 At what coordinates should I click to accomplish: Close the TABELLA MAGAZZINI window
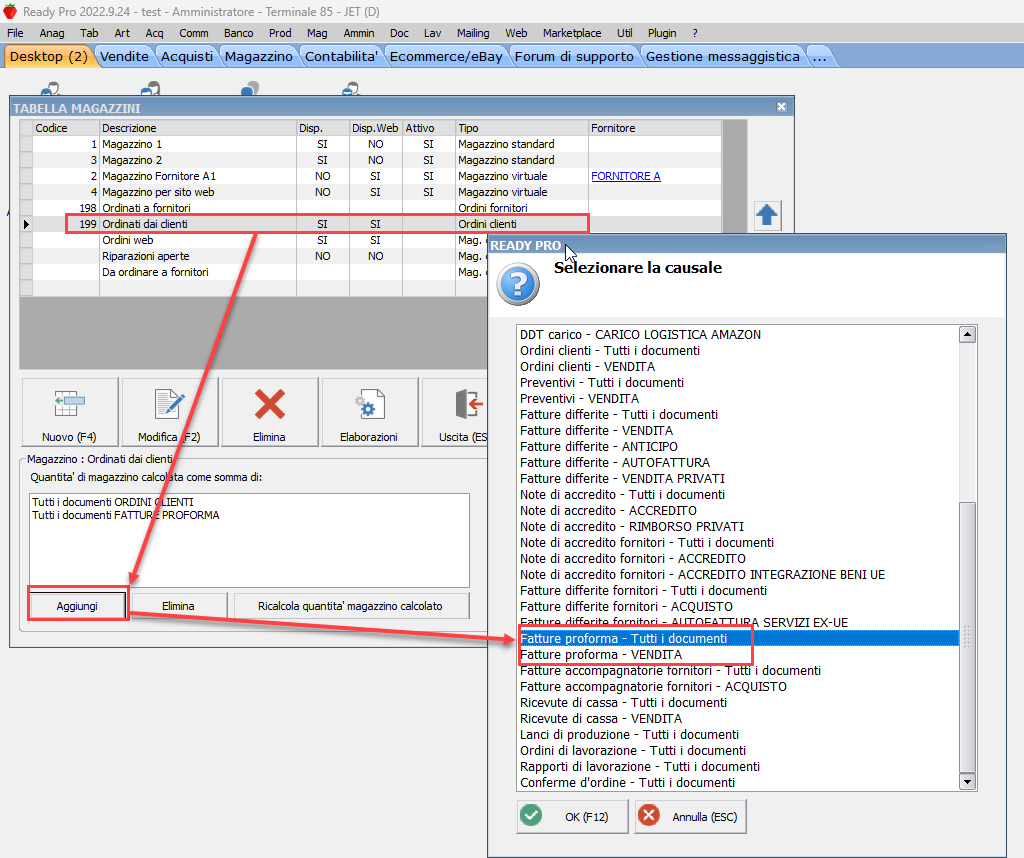click(x=781, y=107)
